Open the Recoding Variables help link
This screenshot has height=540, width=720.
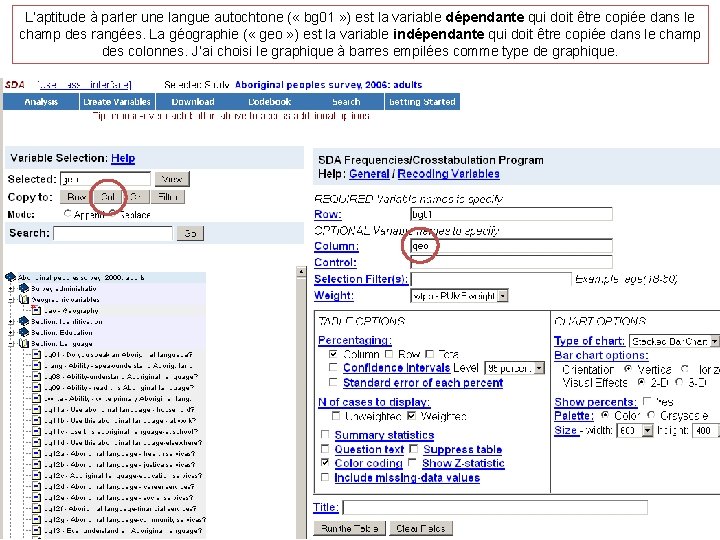coord(449,174)
